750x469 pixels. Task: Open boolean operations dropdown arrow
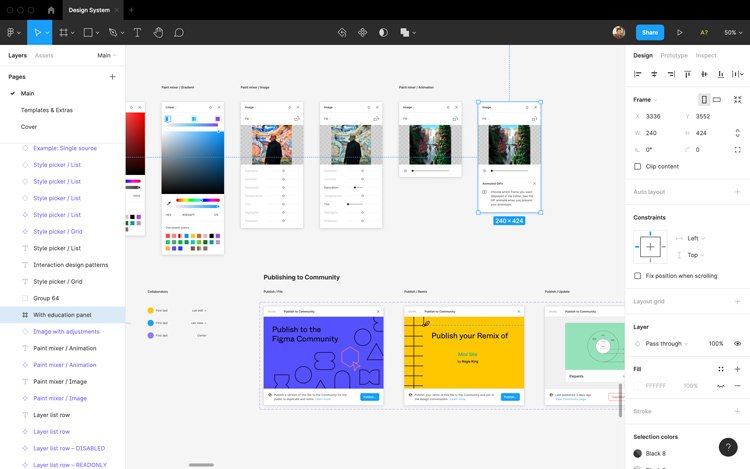pyautogui.click(x=414, y=33)
